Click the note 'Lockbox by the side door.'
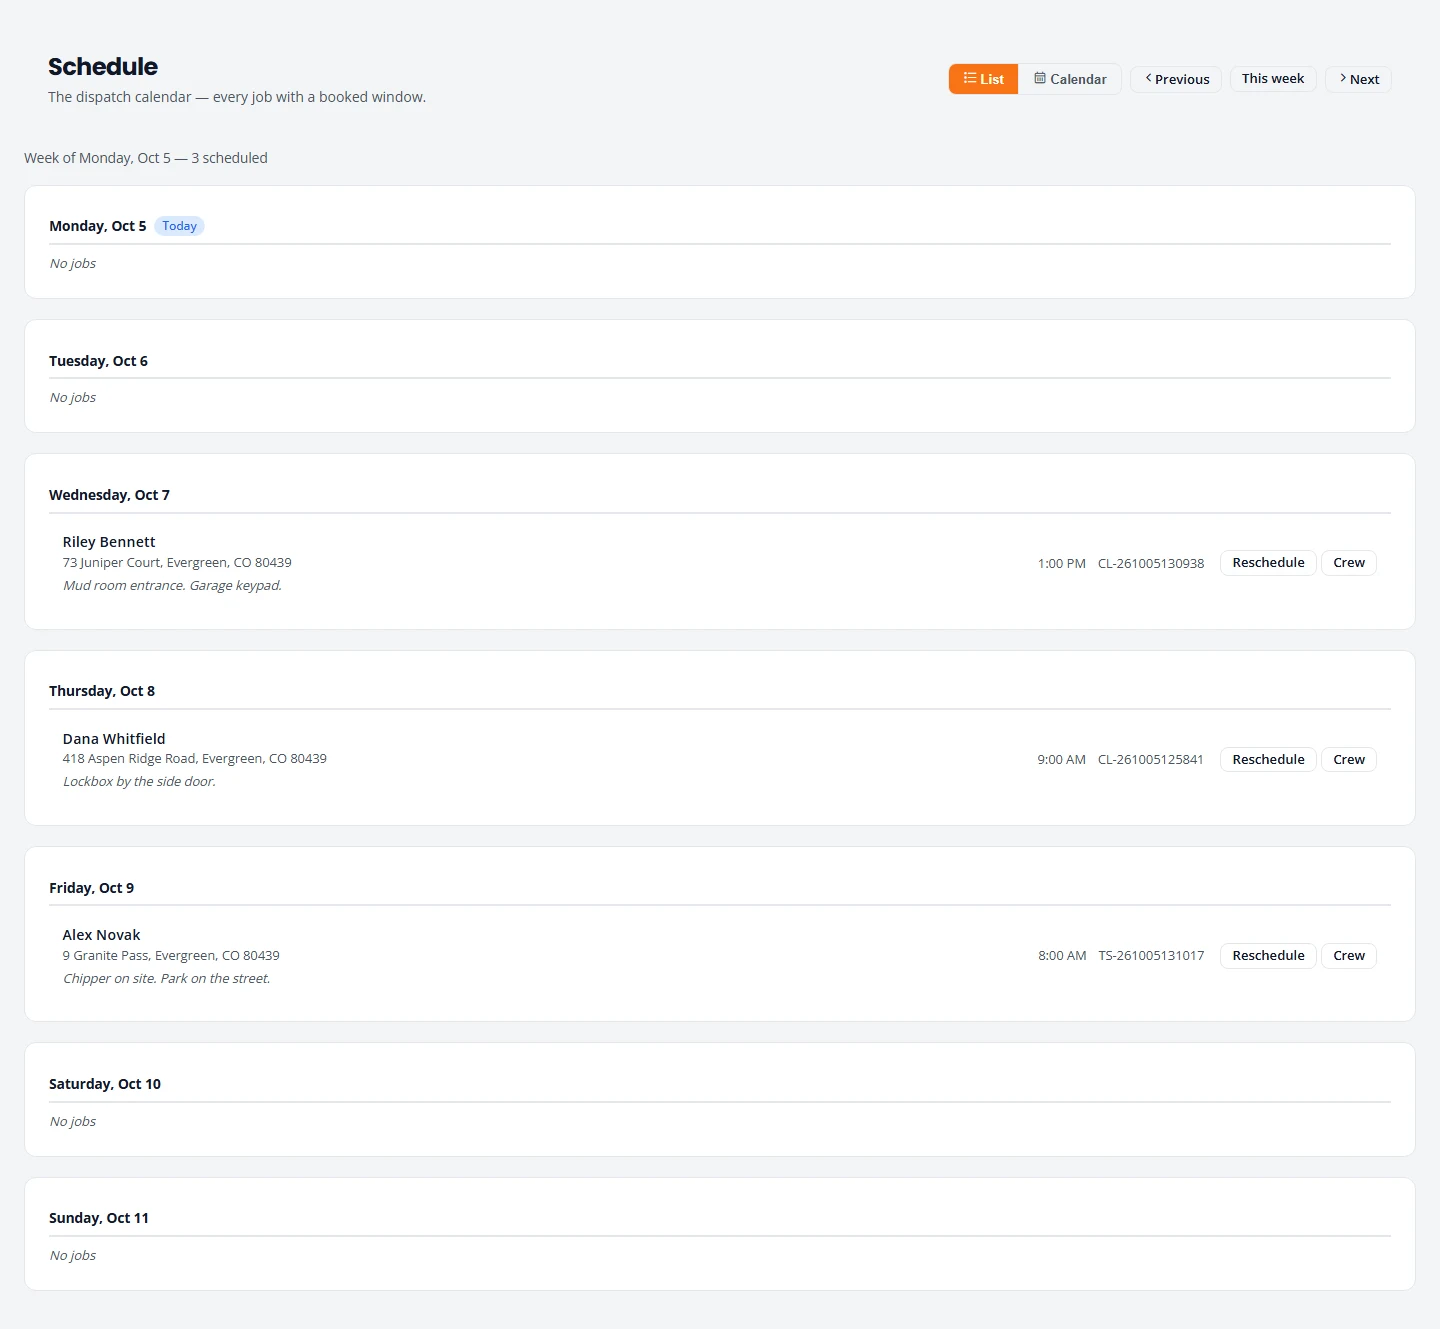 [139, 782]
